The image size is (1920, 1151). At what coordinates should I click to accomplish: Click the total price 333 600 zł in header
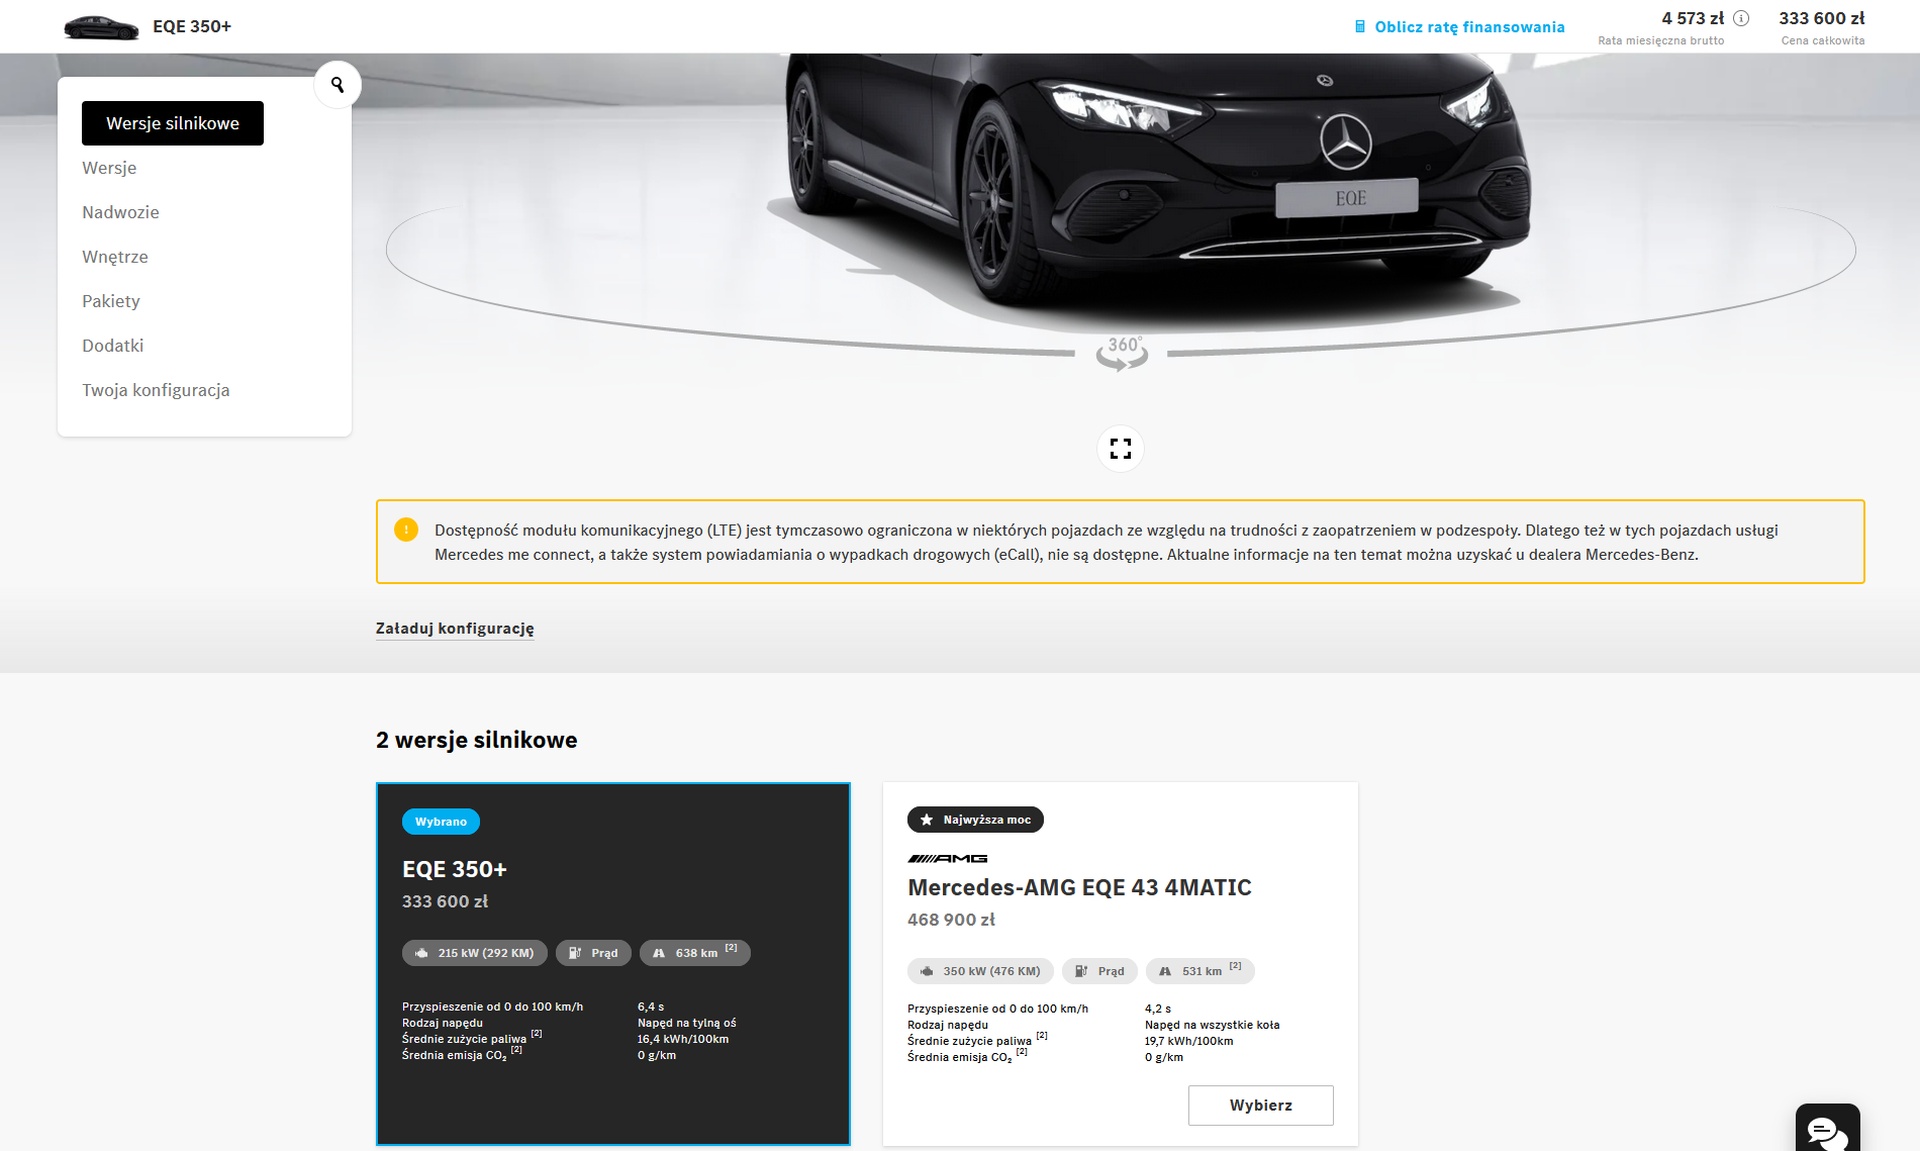[x=1821, y=18]
